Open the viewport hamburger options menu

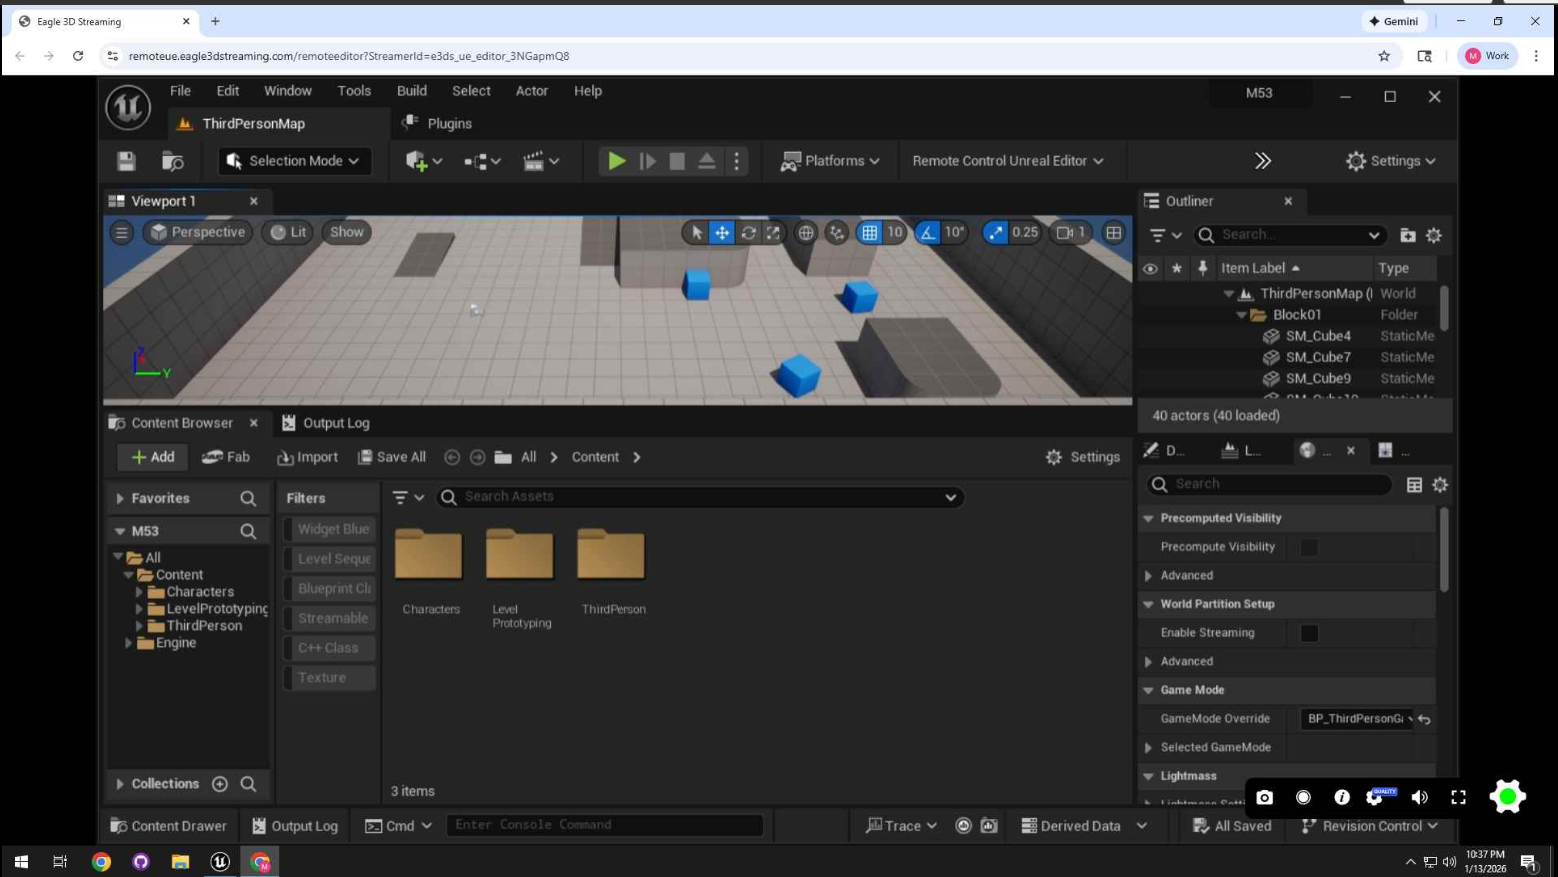point(122,232)
